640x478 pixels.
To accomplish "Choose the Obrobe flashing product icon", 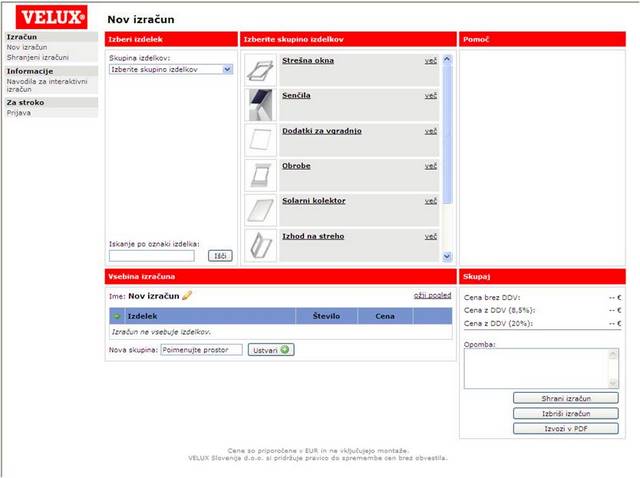I will 260,175.
